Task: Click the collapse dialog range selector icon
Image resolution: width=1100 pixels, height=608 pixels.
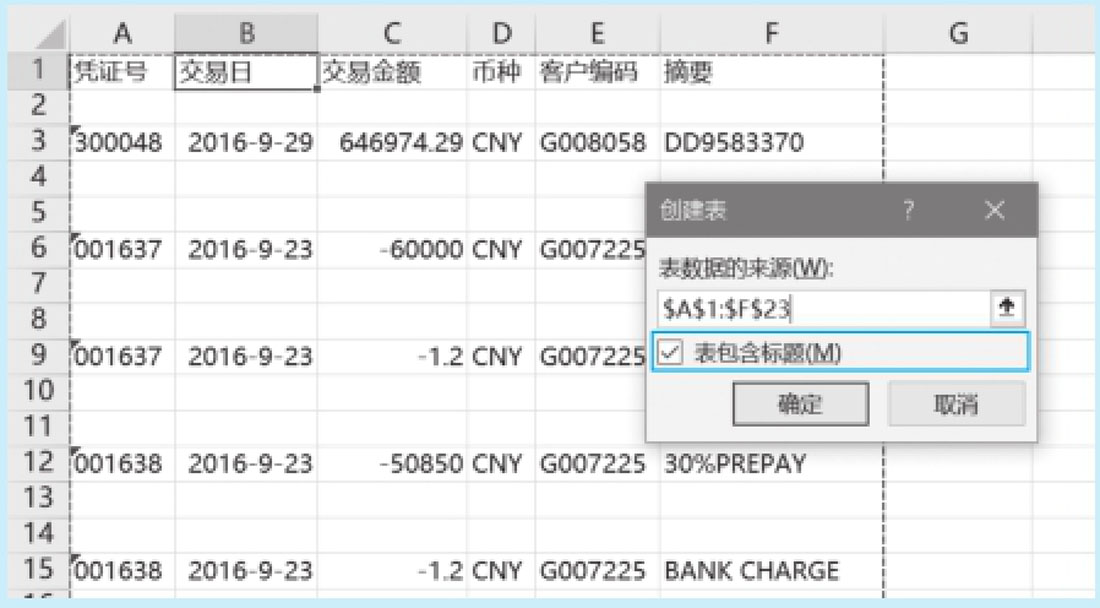Action: [x=1007, y=310]
